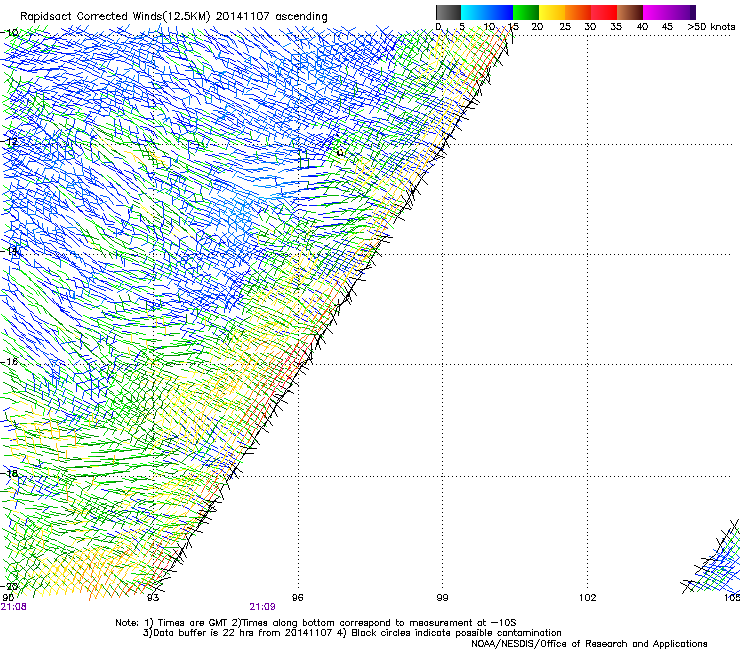The height and width of the screenshot is (650, 740).
Task: Click the "-20" latitude label at the bottom left
Action: 10,586
